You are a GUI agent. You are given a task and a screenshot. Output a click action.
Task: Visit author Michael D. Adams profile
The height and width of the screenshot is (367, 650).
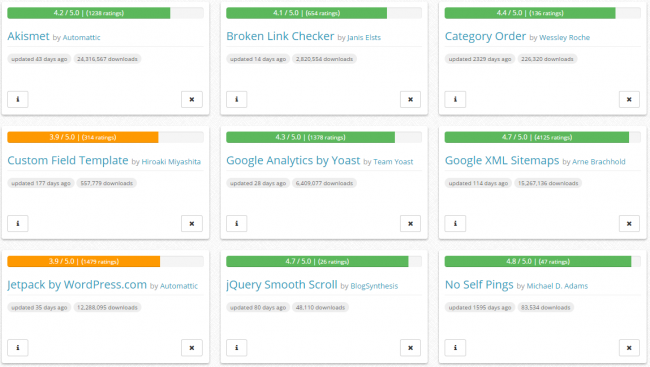tap(557, 286)
